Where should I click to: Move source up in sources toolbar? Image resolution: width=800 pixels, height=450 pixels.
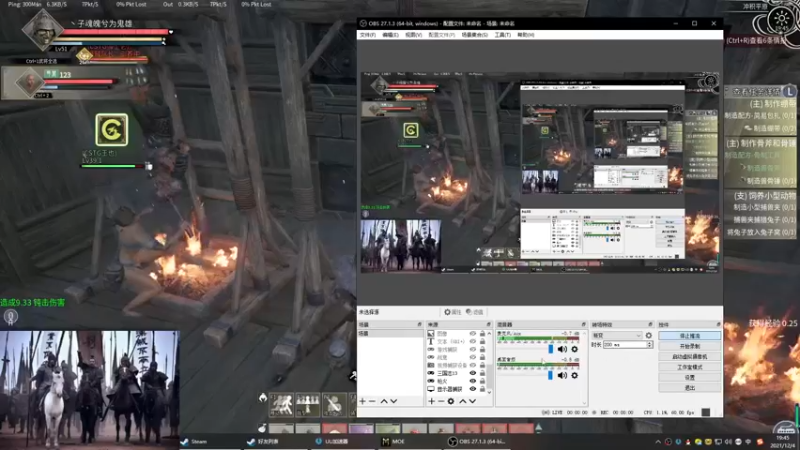(463, 401)
